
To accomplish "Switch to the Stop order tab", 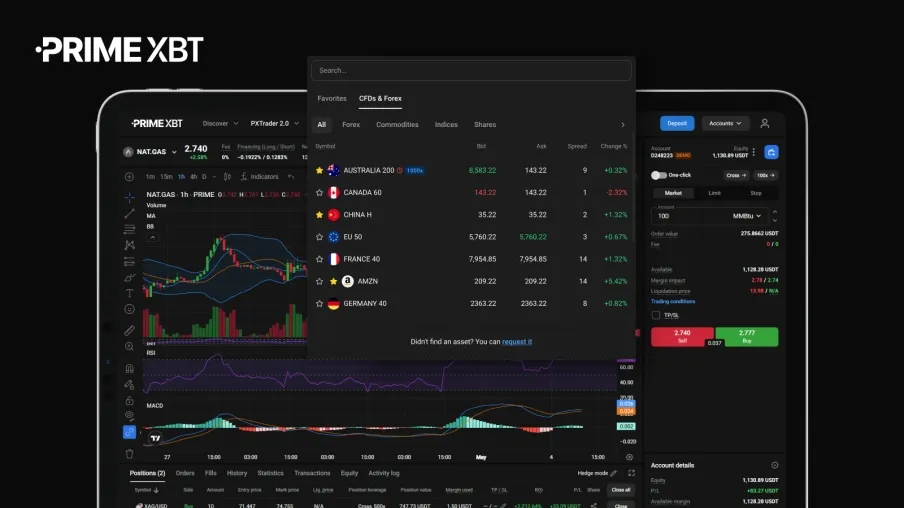I will (756, 193).
